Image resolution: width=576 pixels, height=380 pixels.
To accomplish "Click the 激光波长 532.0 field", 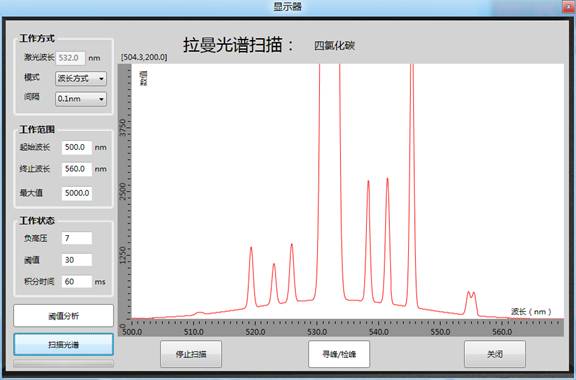I will click(x=71, y=58).
